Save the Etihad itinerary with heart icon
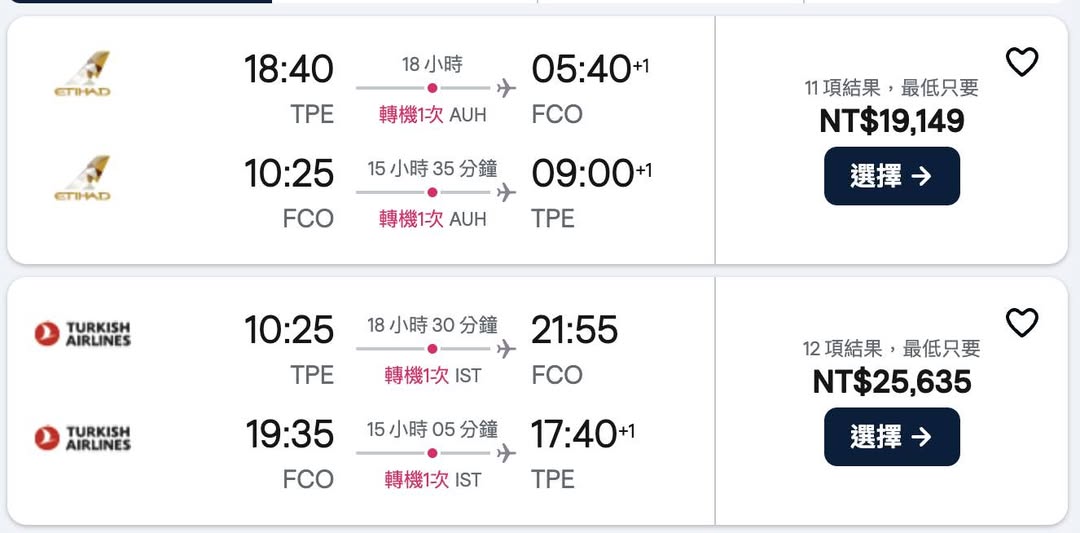Screen dimensions: 1080x533 (1021, 62)
